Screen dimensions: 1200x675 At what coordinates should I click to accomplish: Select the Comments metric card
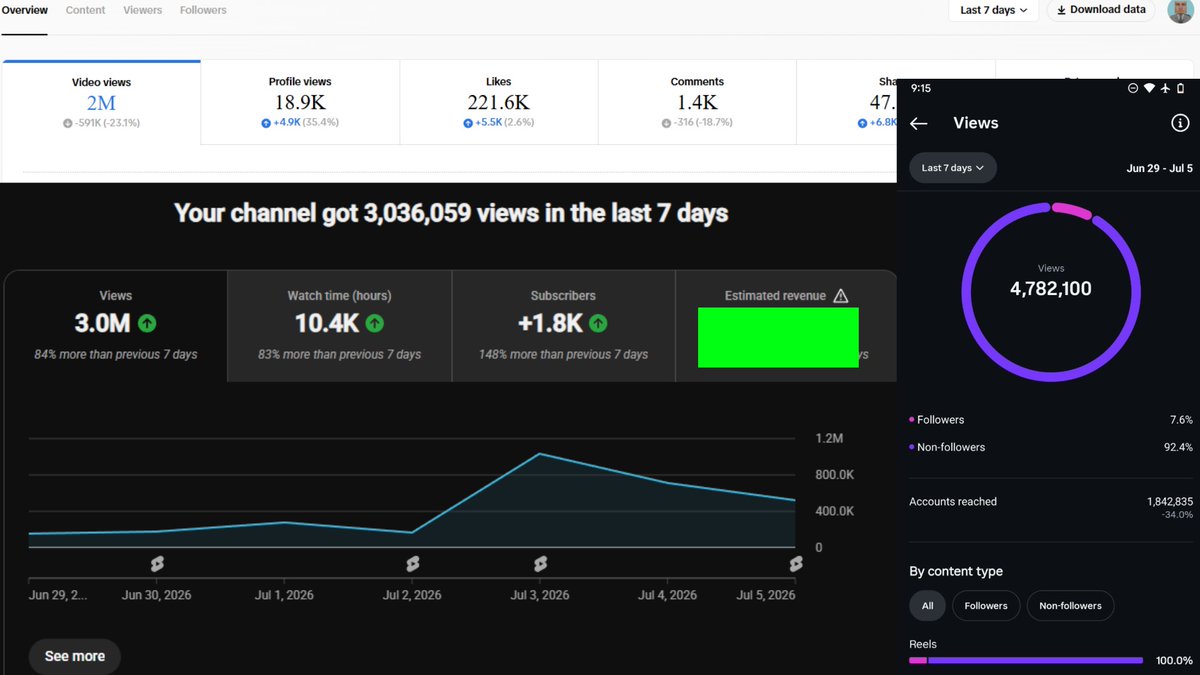(x=697, y=103)
